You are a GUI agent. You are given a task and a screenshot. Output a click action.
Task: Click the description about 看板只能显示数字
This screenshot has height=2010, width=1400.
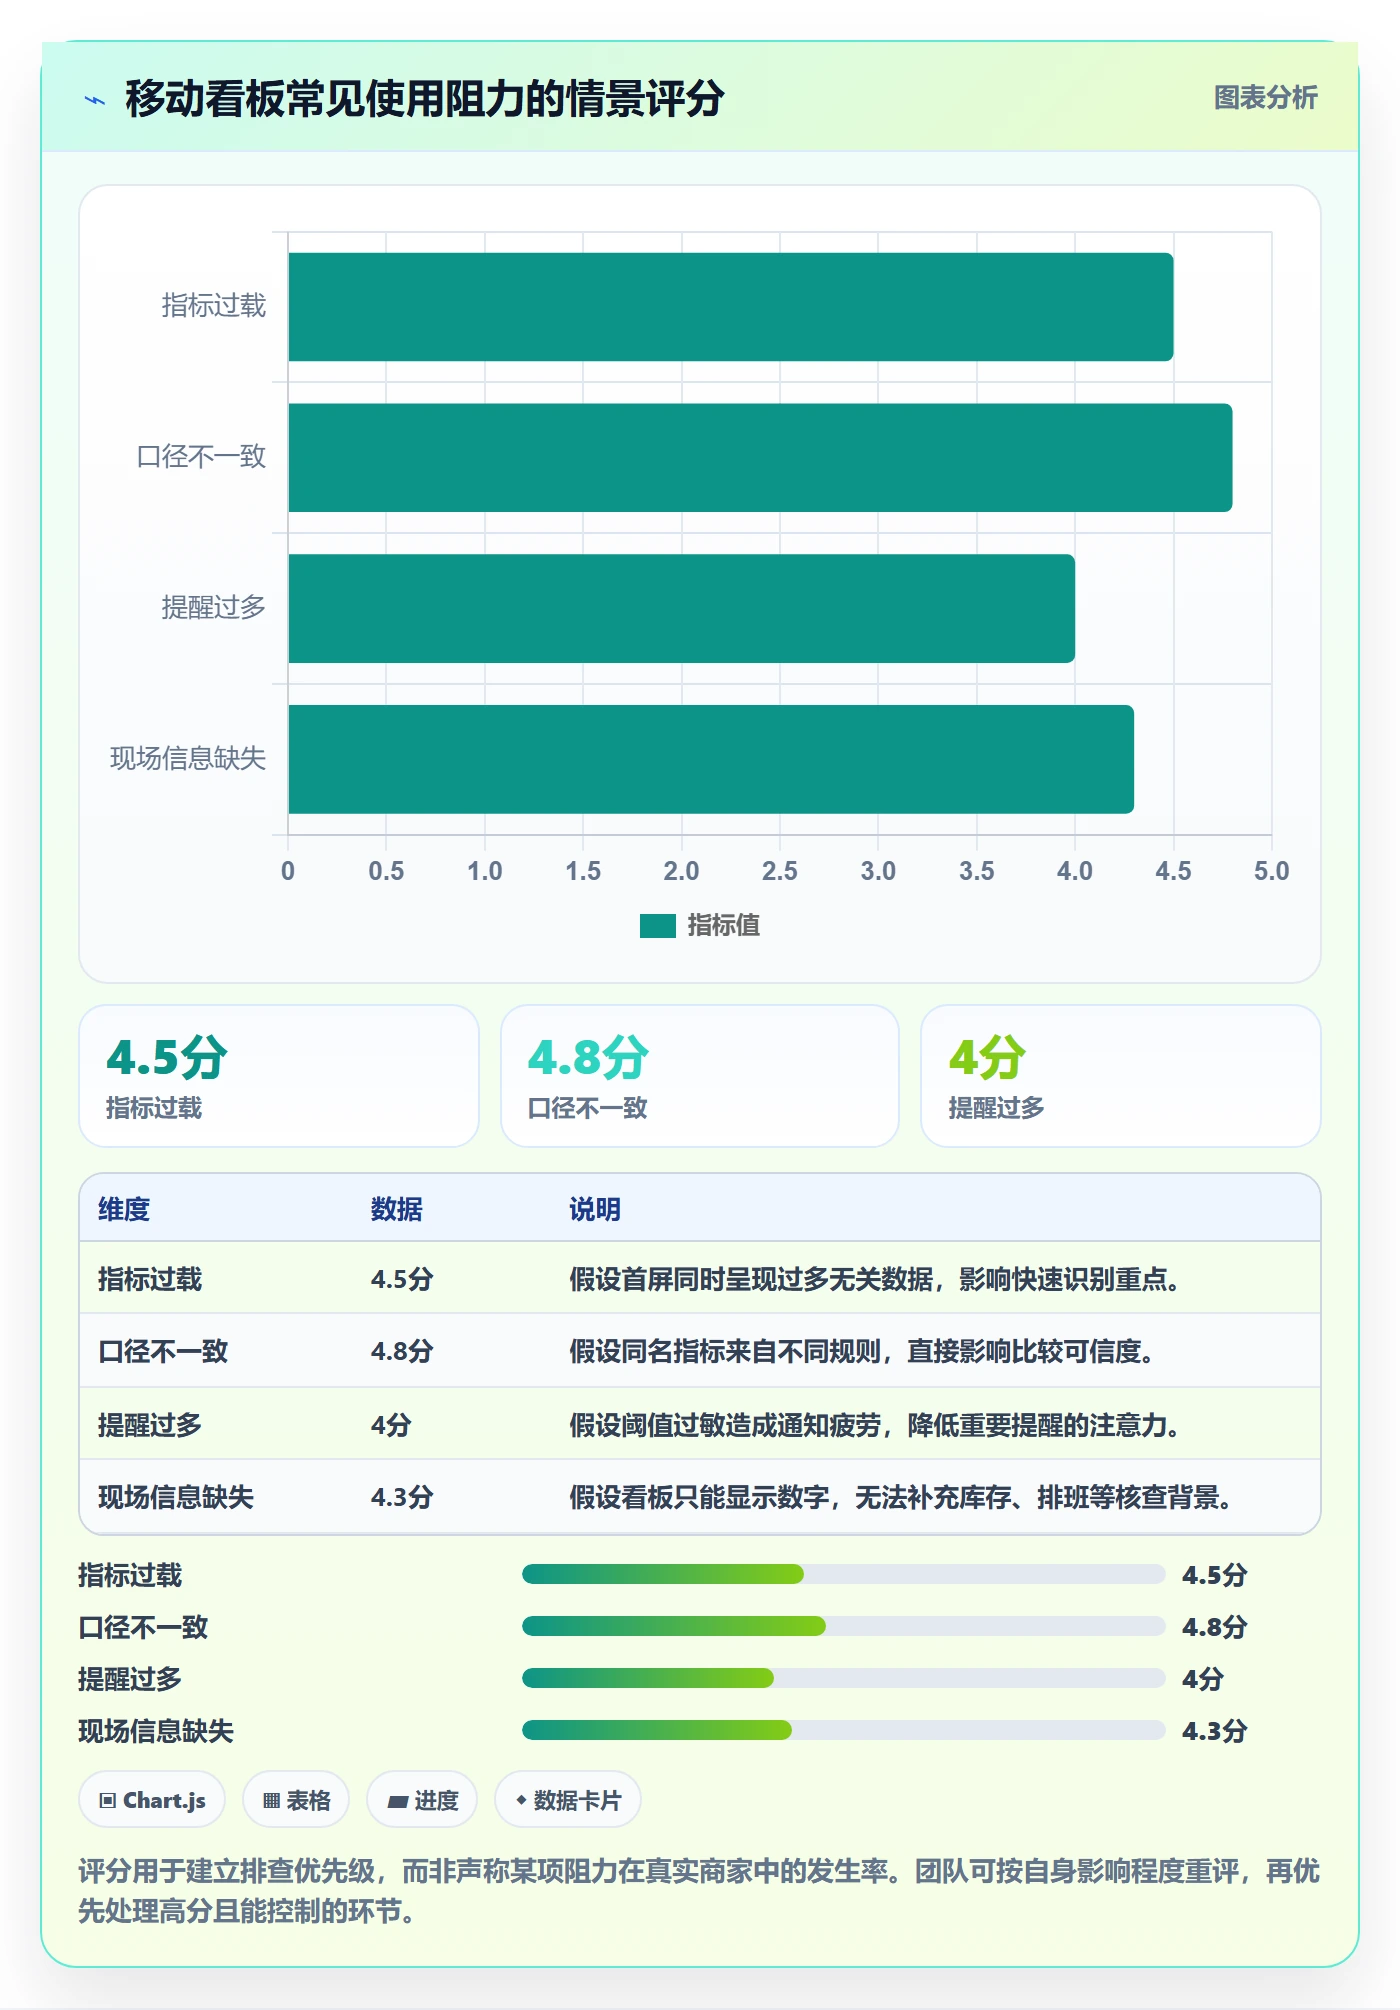tap(902, 1497)
